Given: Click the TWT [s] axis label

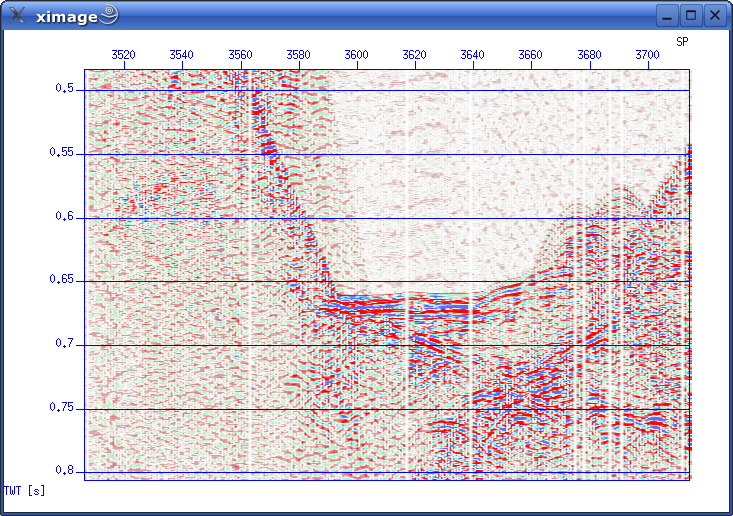Looking at the screenshot, I should point(25,490).
